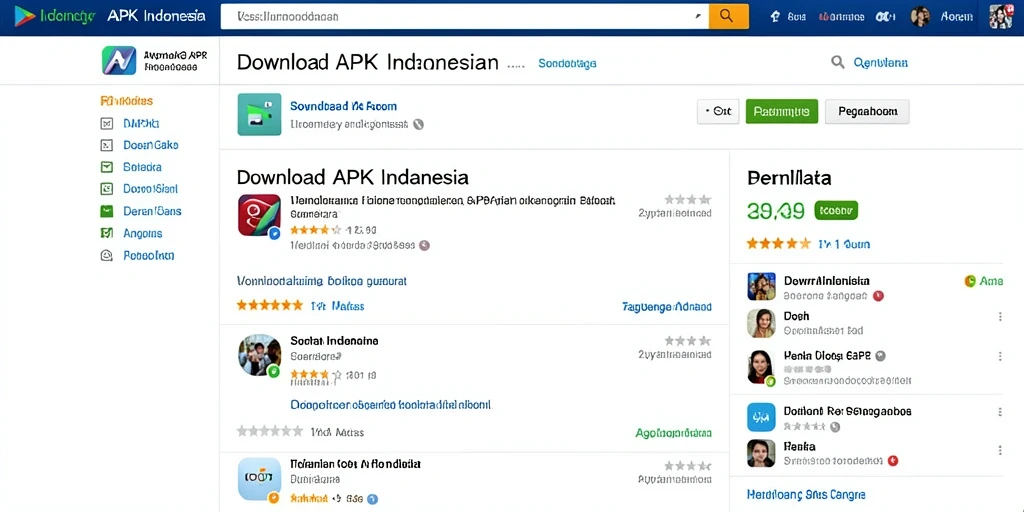Open the dropdown arrow inside the search field

pyautogui.click(x=698, y=17)
